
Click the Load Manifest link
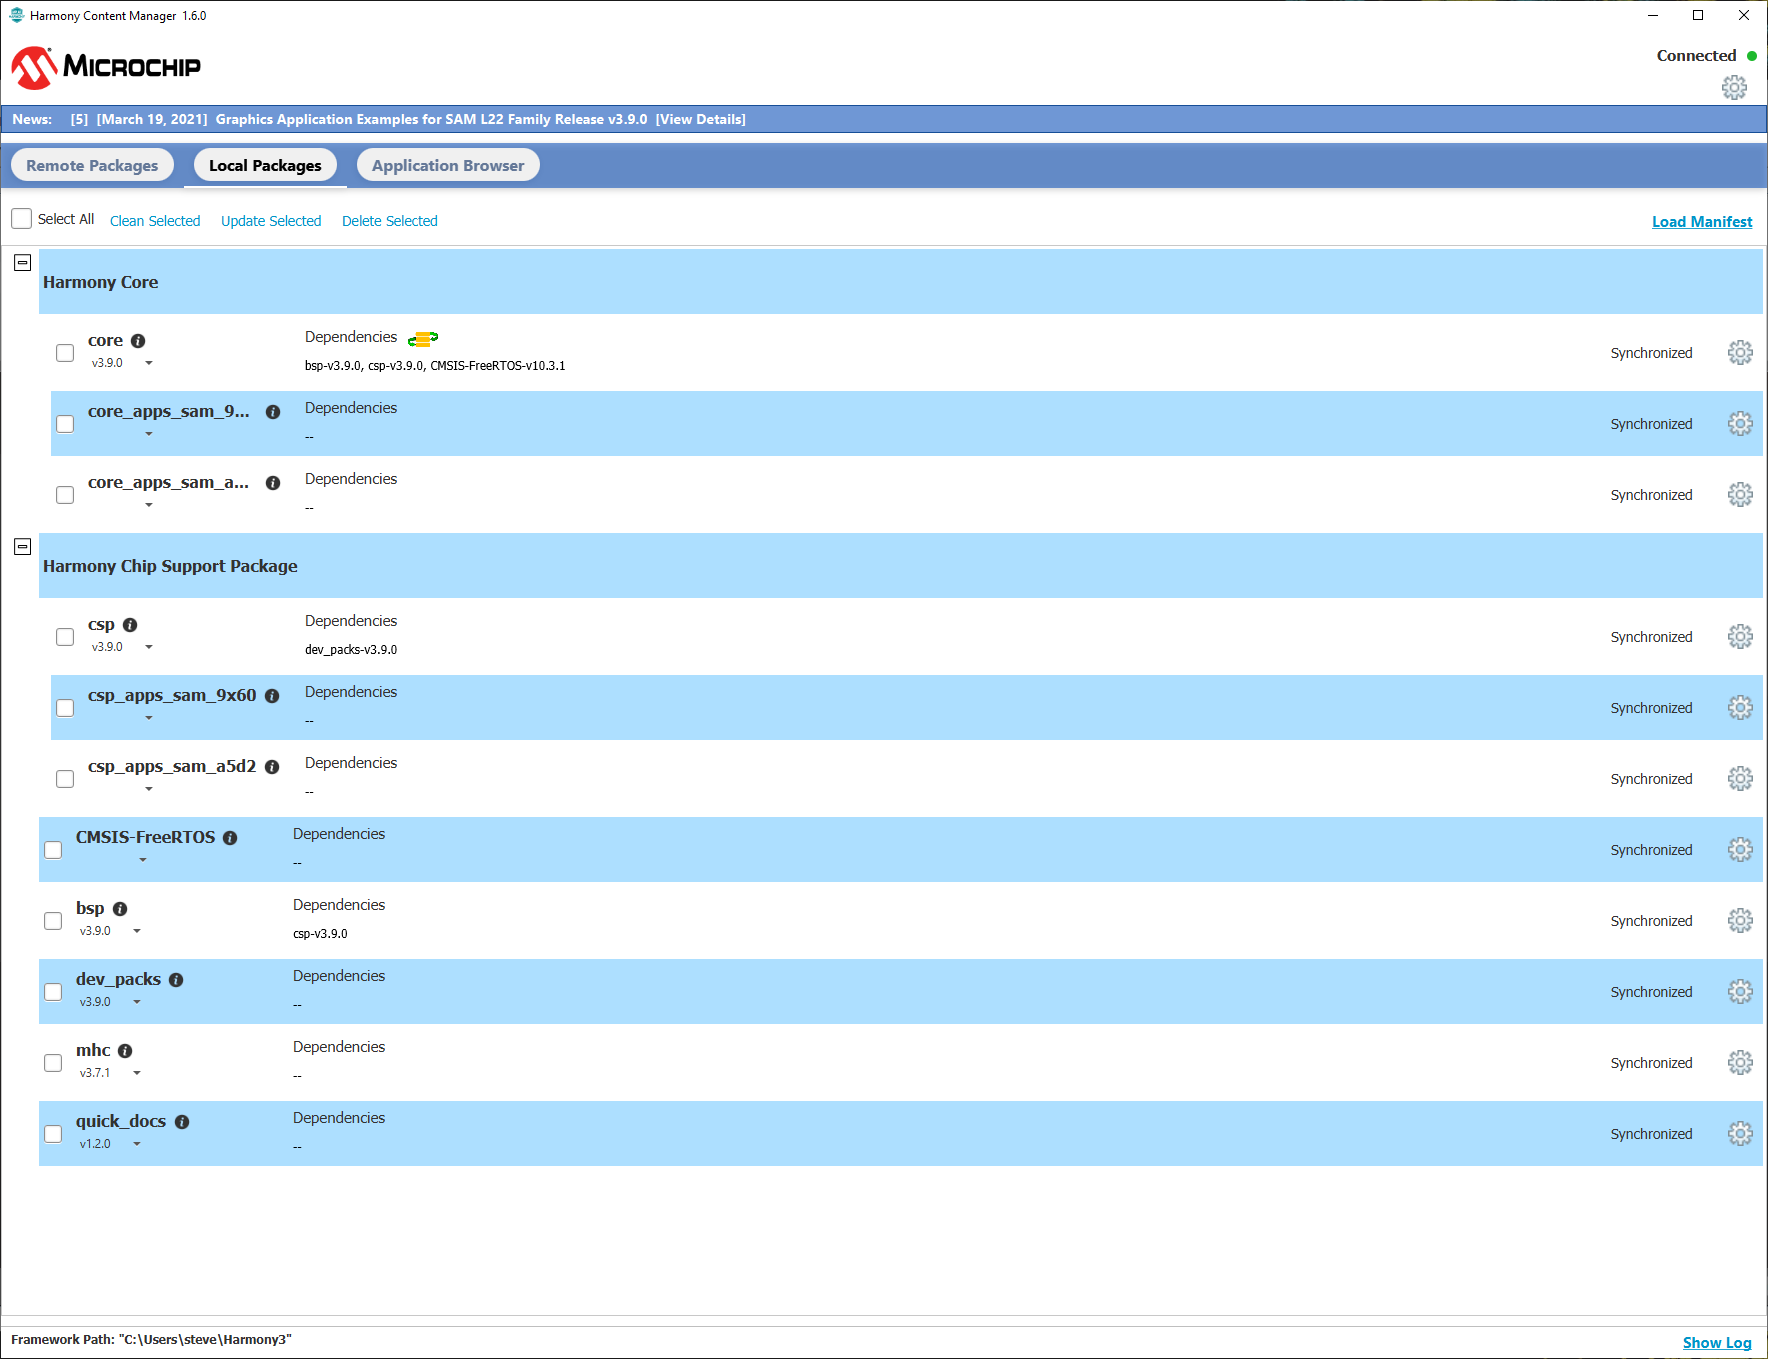tap(1702, 221)
